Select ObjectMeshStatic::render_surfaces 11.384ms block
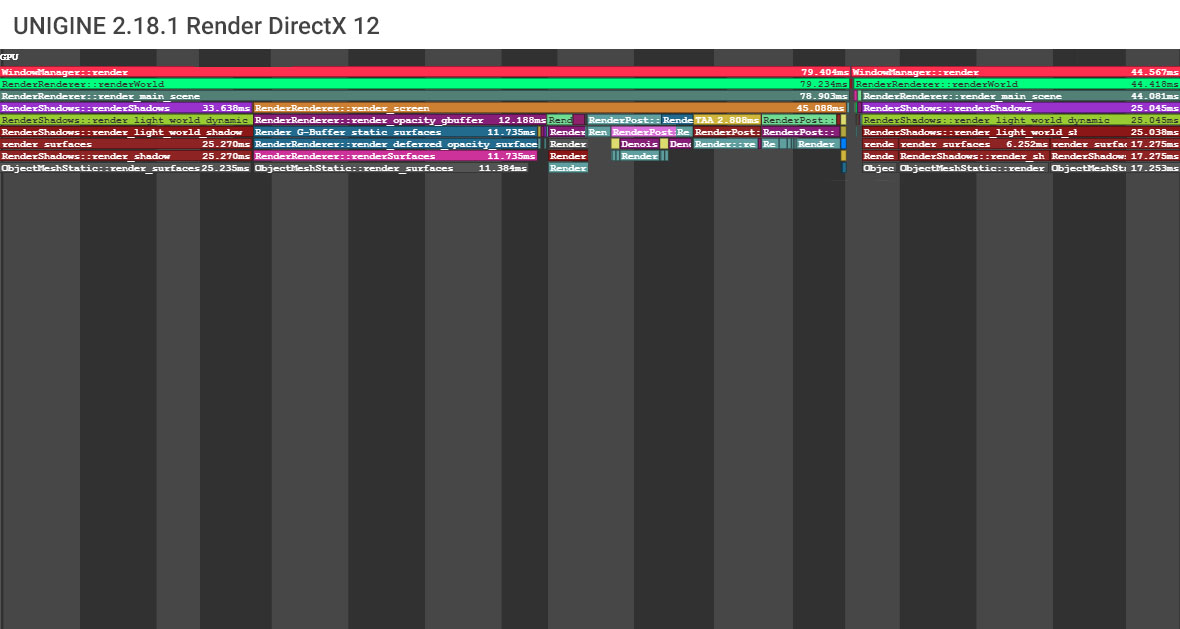Viewport: 1180px width, 629px height. (391, 169)
